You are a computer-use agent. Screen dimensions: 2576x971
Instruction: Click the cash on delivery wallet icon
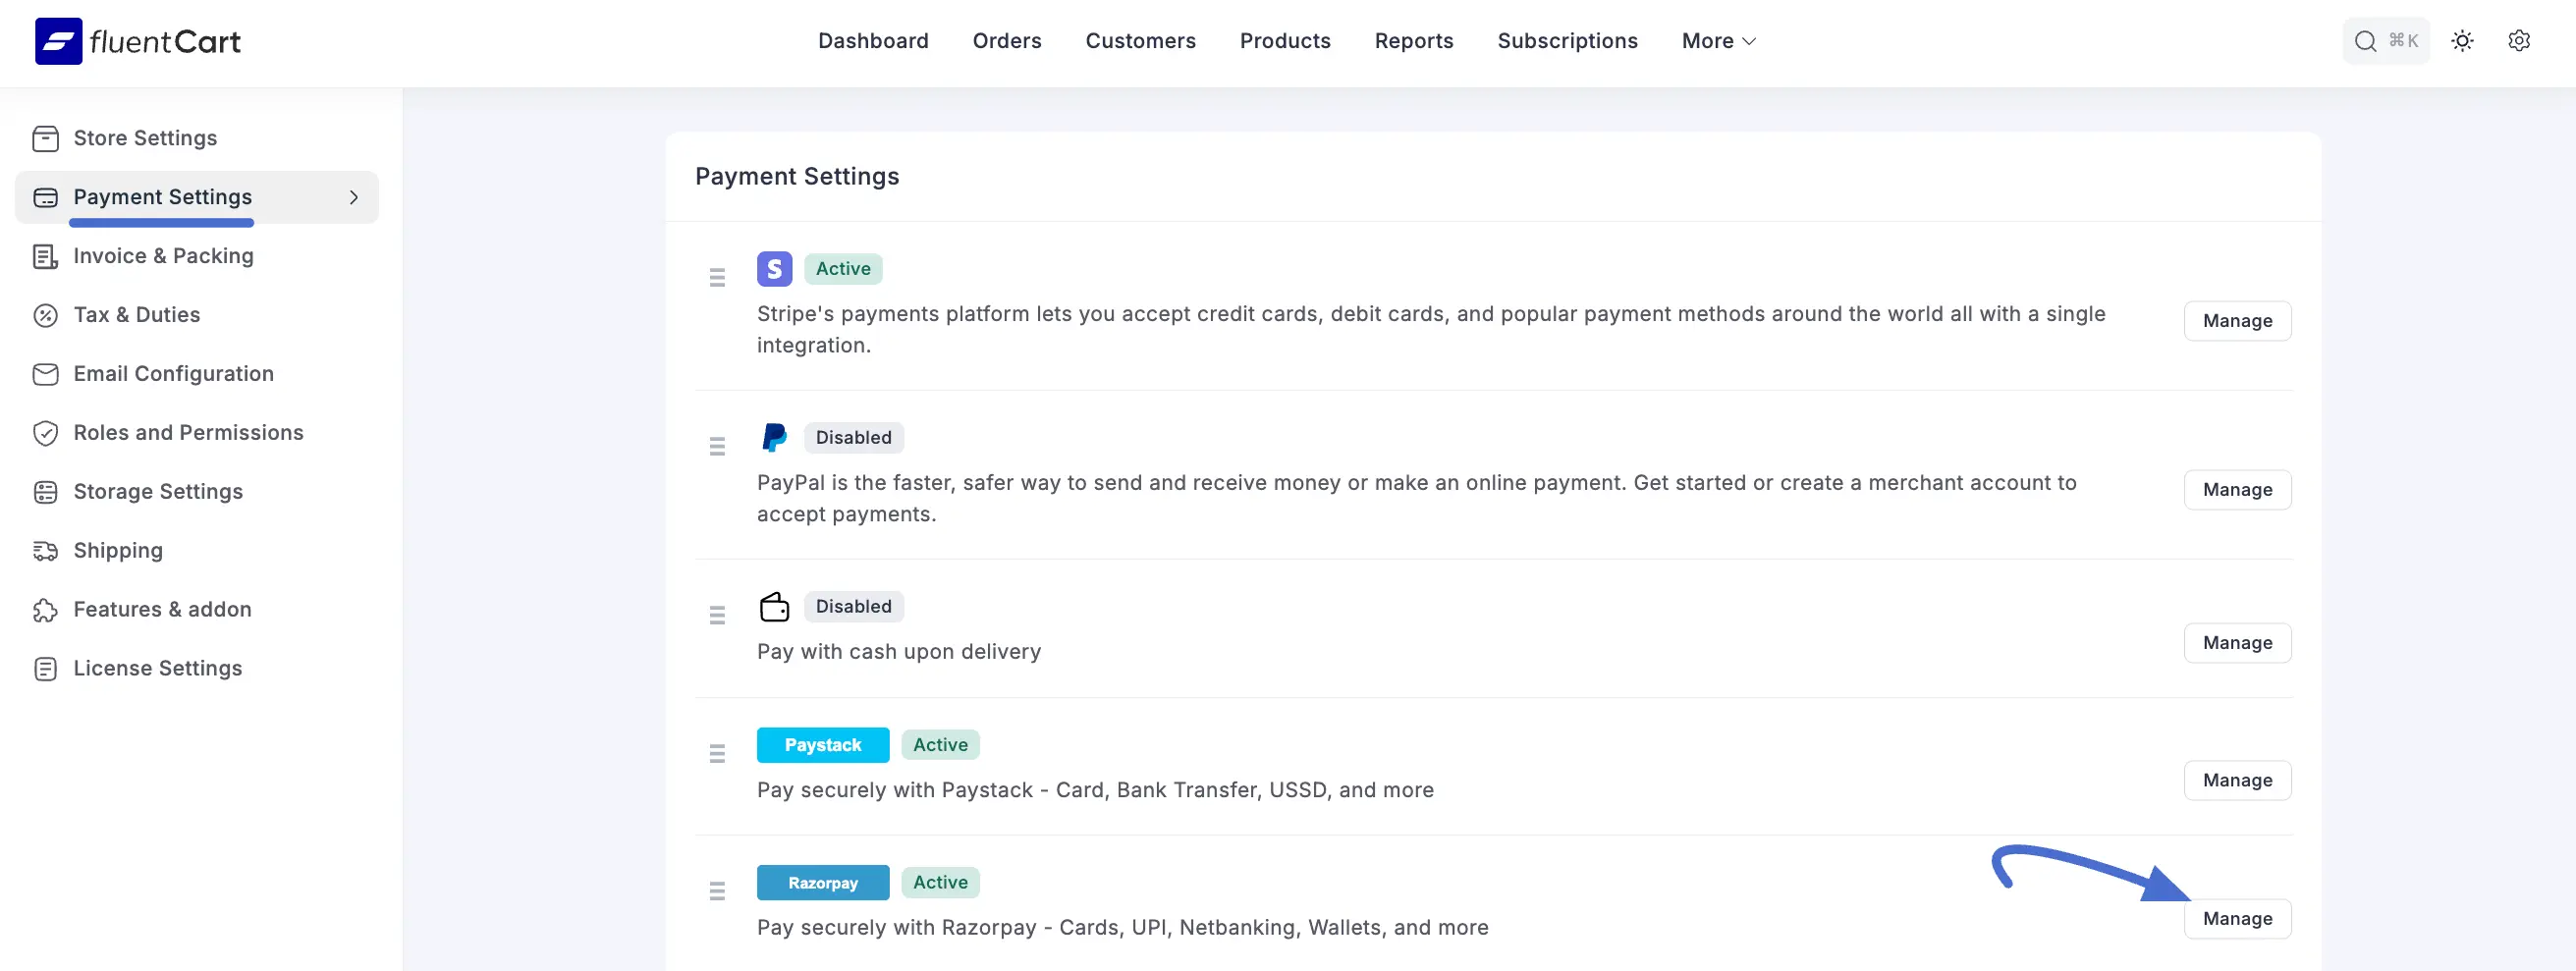(x=775, y=606)
